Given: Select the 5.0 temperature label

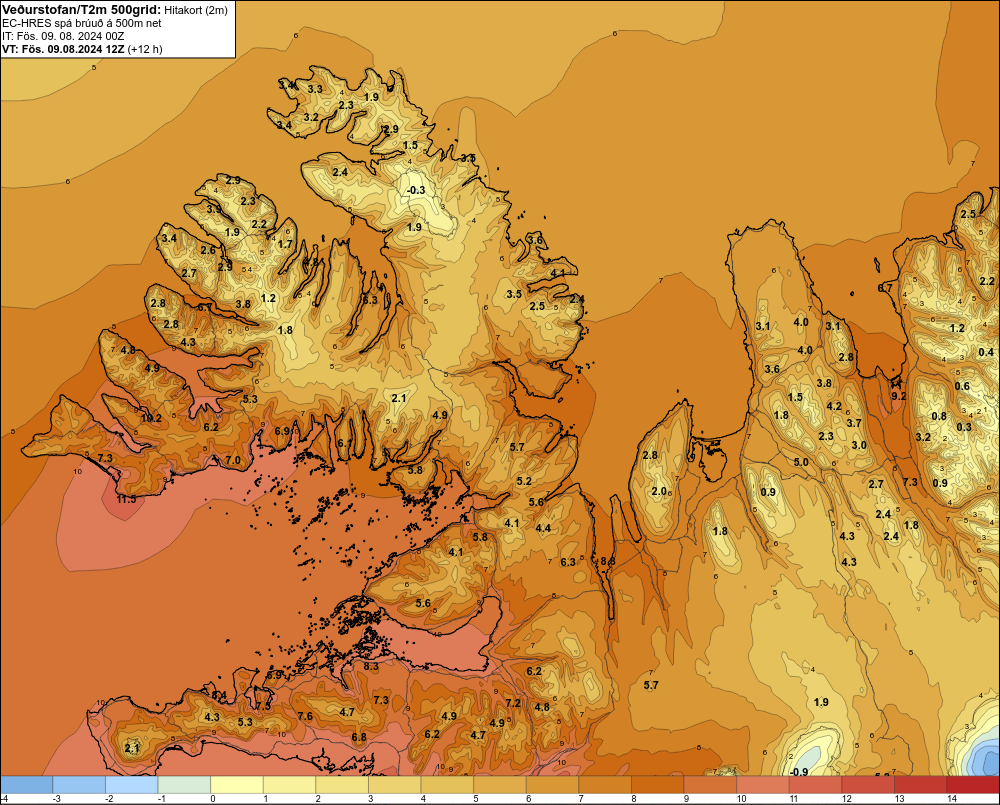Looking at the screenshot, I should (801, 462).
